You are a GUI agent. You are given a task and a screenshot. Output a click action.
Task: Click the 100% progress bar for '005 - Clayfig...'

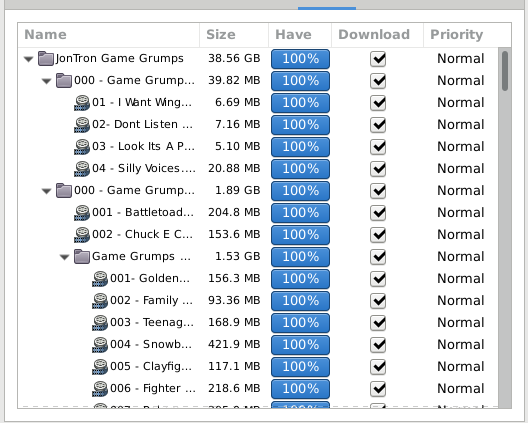300,366
